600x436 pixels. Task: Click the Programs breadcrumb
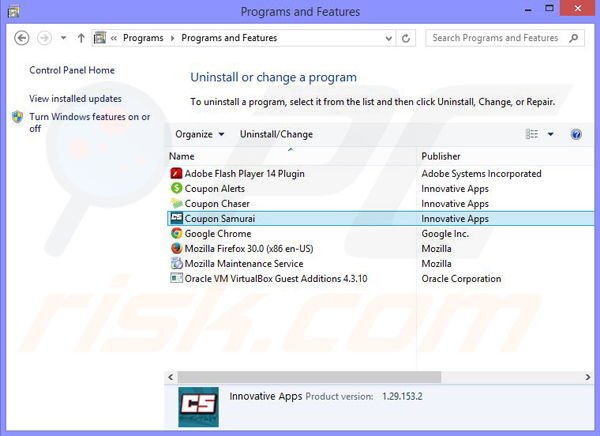tap(143, 38)
